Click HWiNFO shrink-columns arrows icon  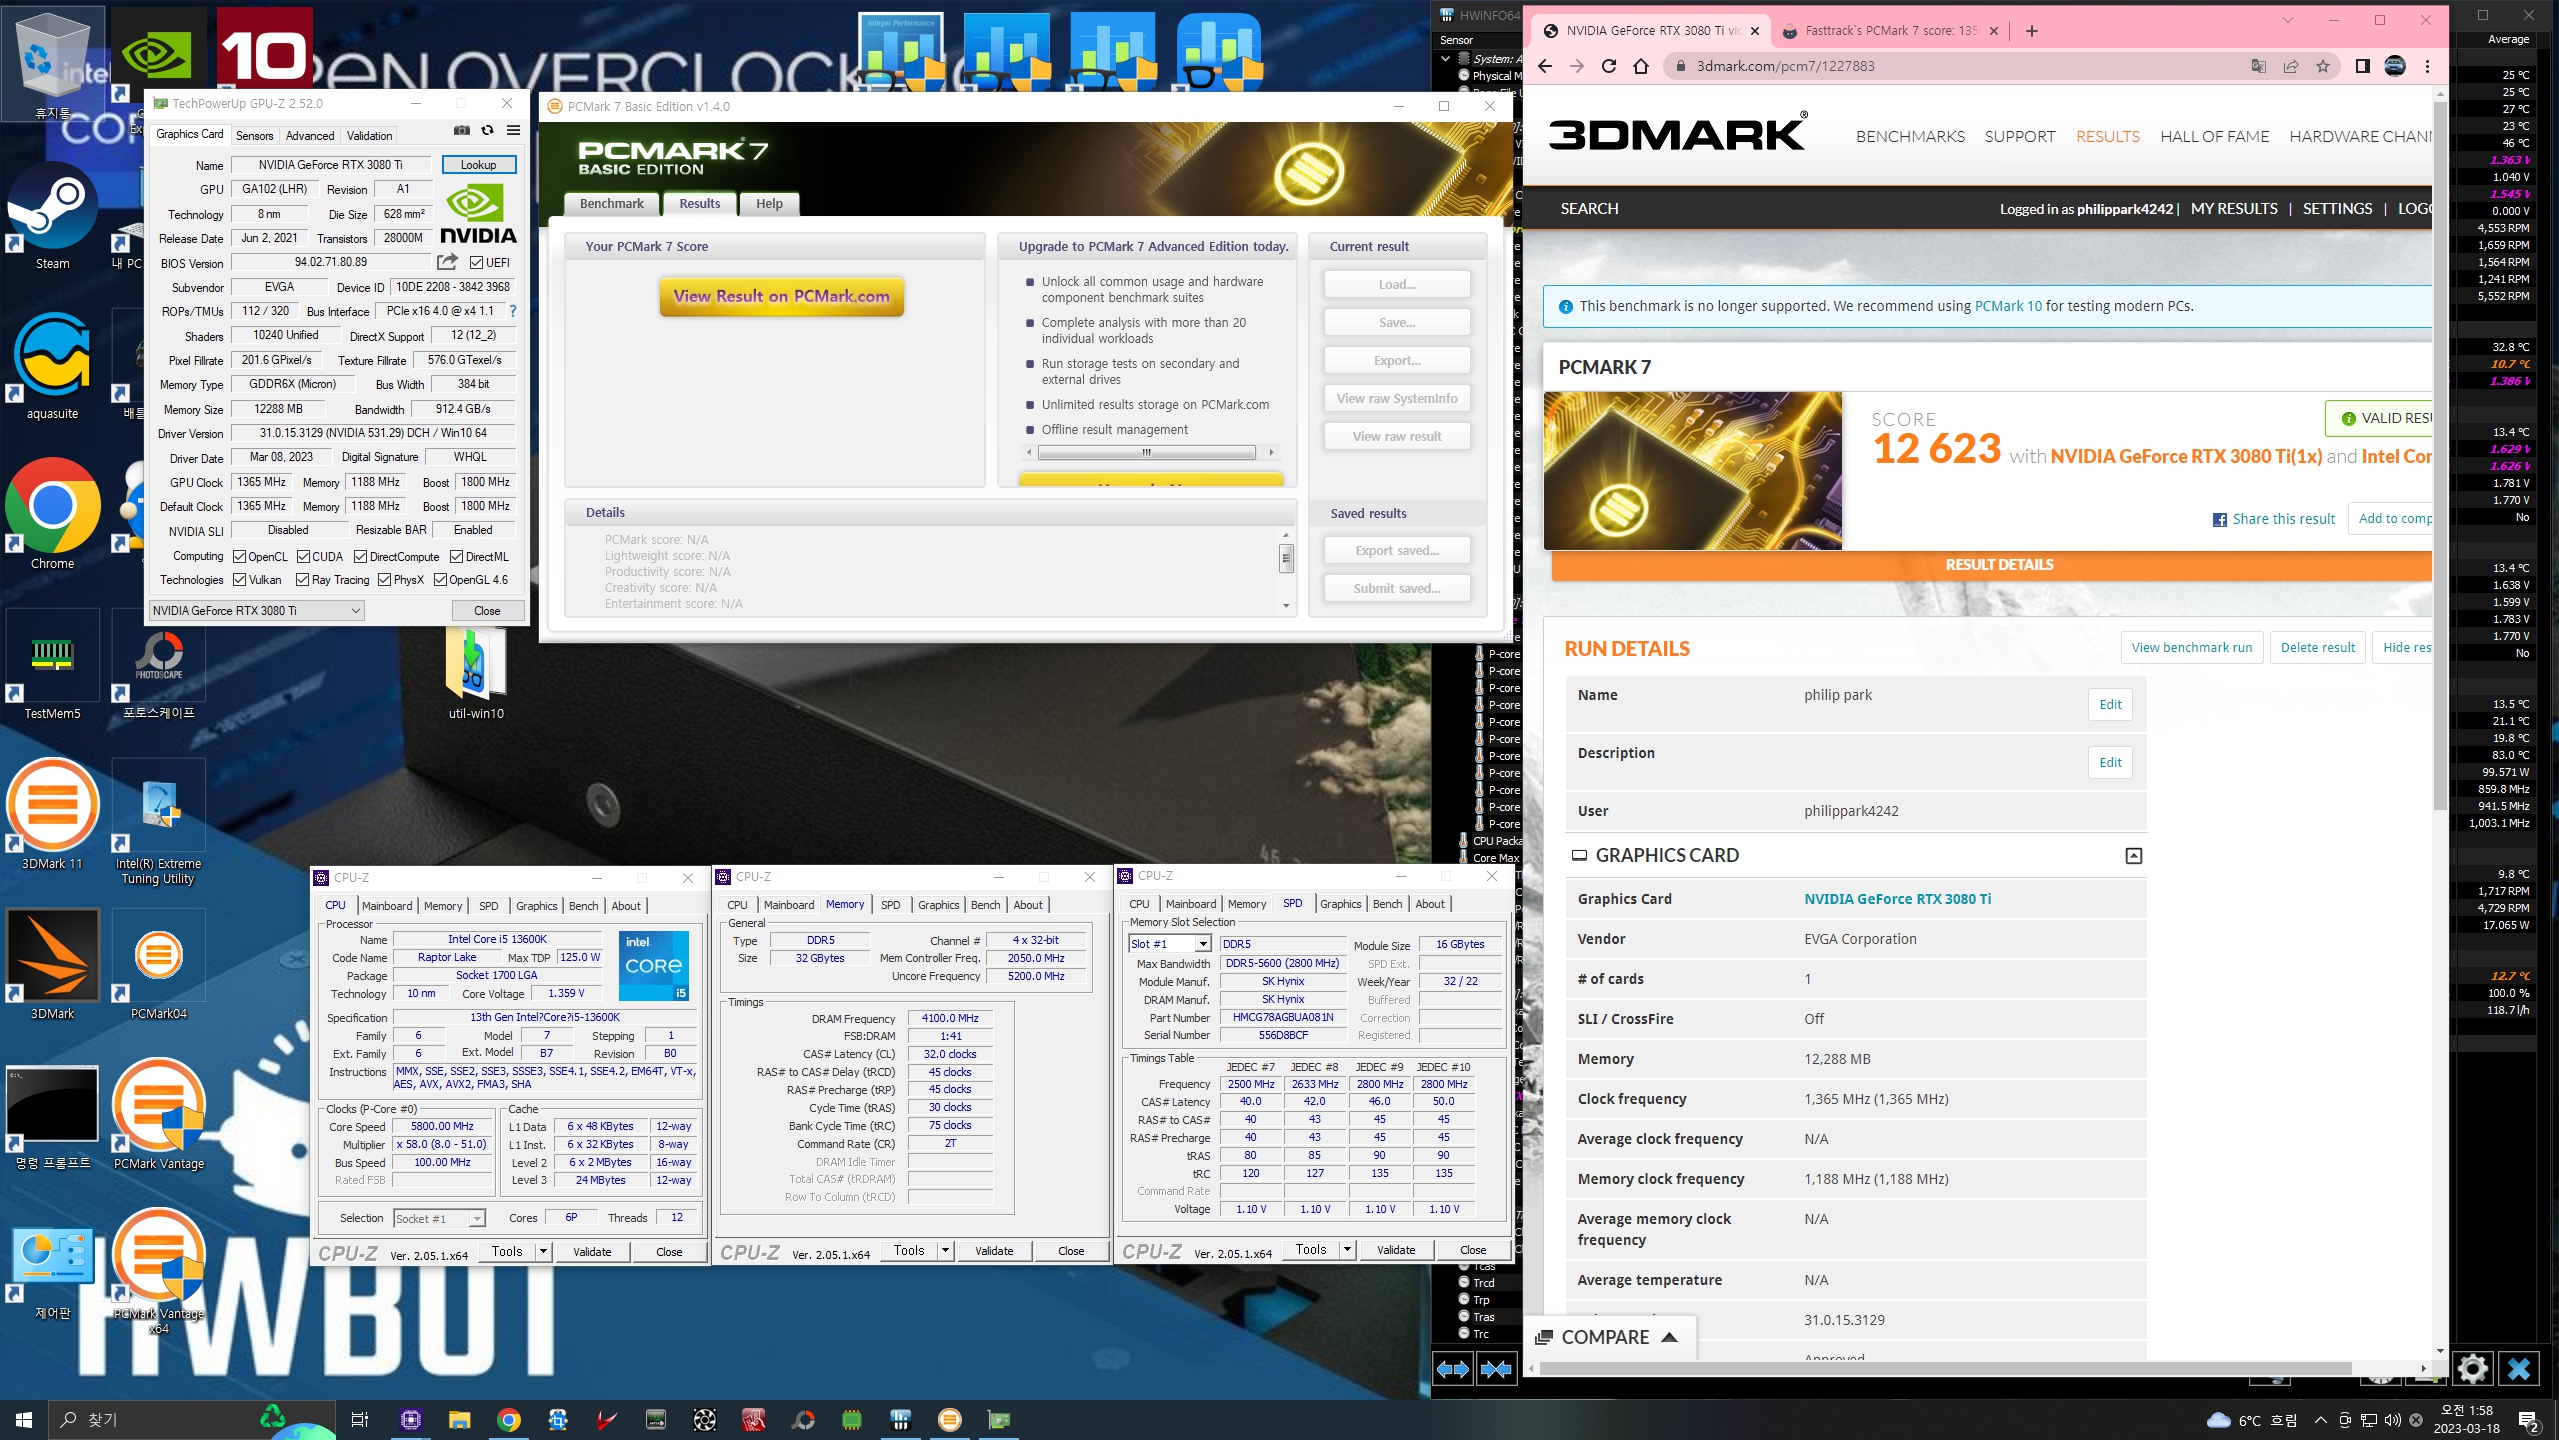point(1496,1368)
